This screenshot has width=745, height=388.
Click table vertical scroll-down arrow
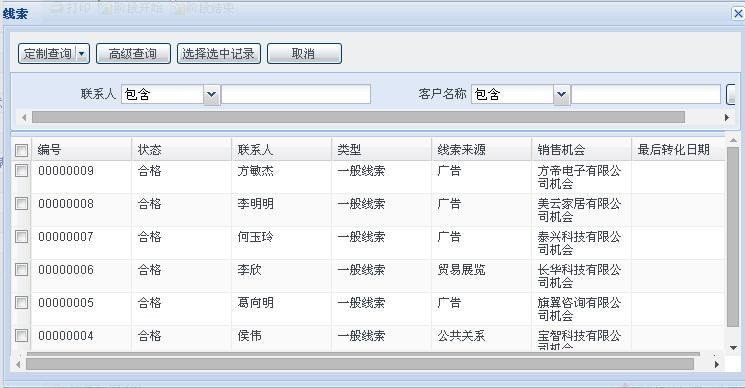pyautogui.click(x=733, y=348)
